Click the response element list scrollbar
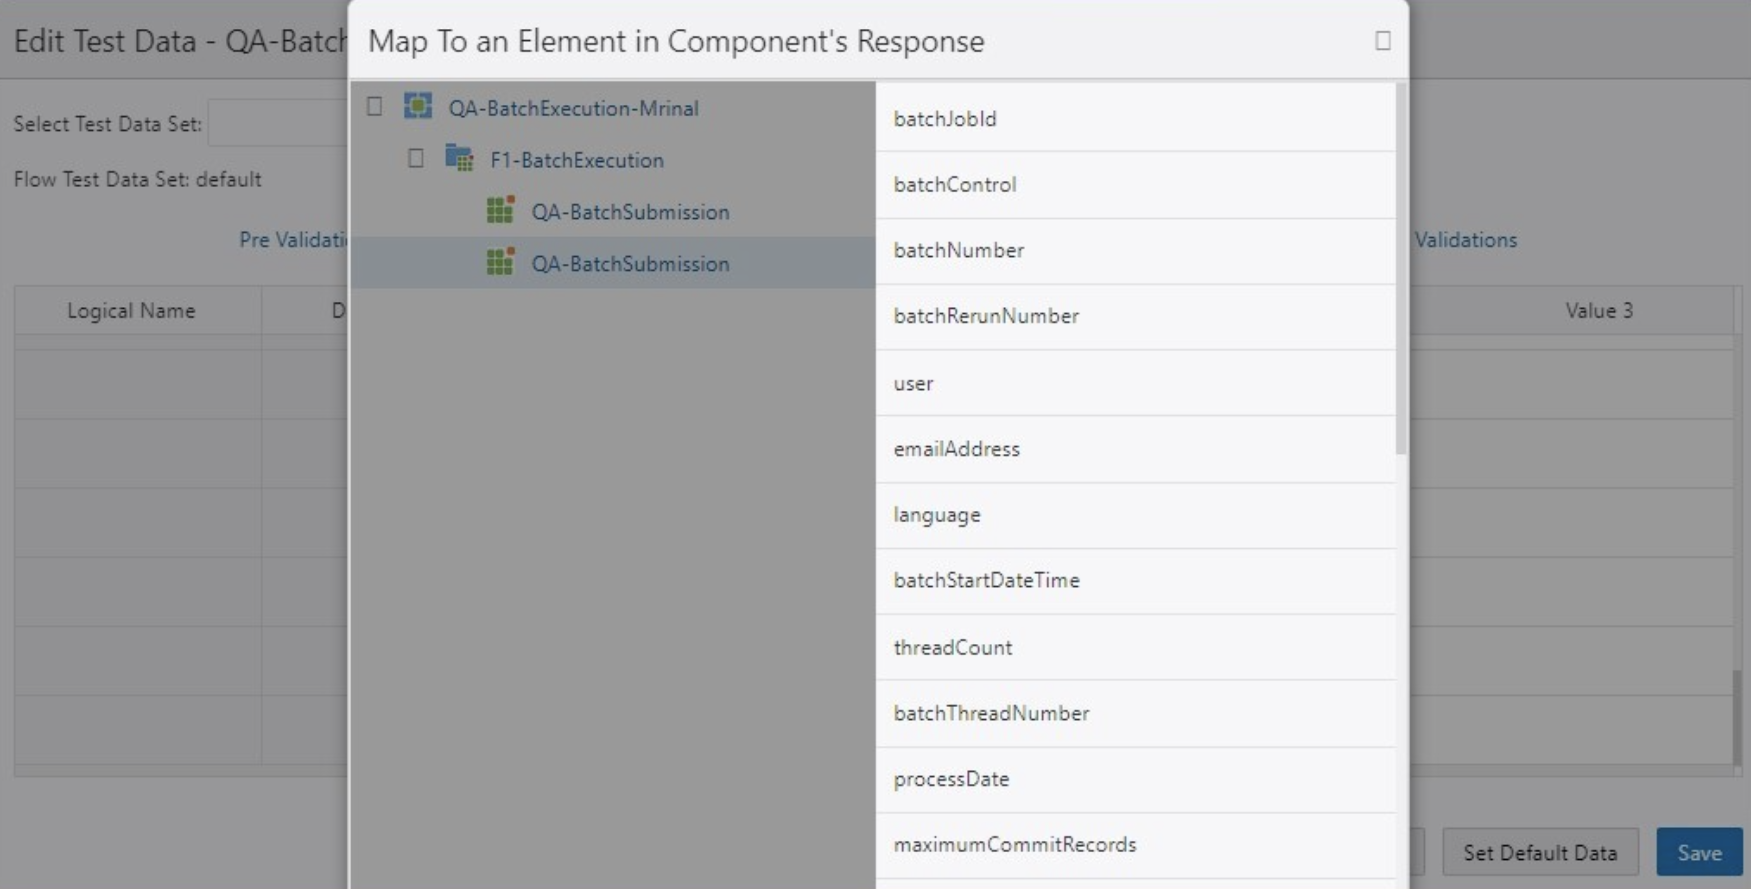 pos(1400,270)
